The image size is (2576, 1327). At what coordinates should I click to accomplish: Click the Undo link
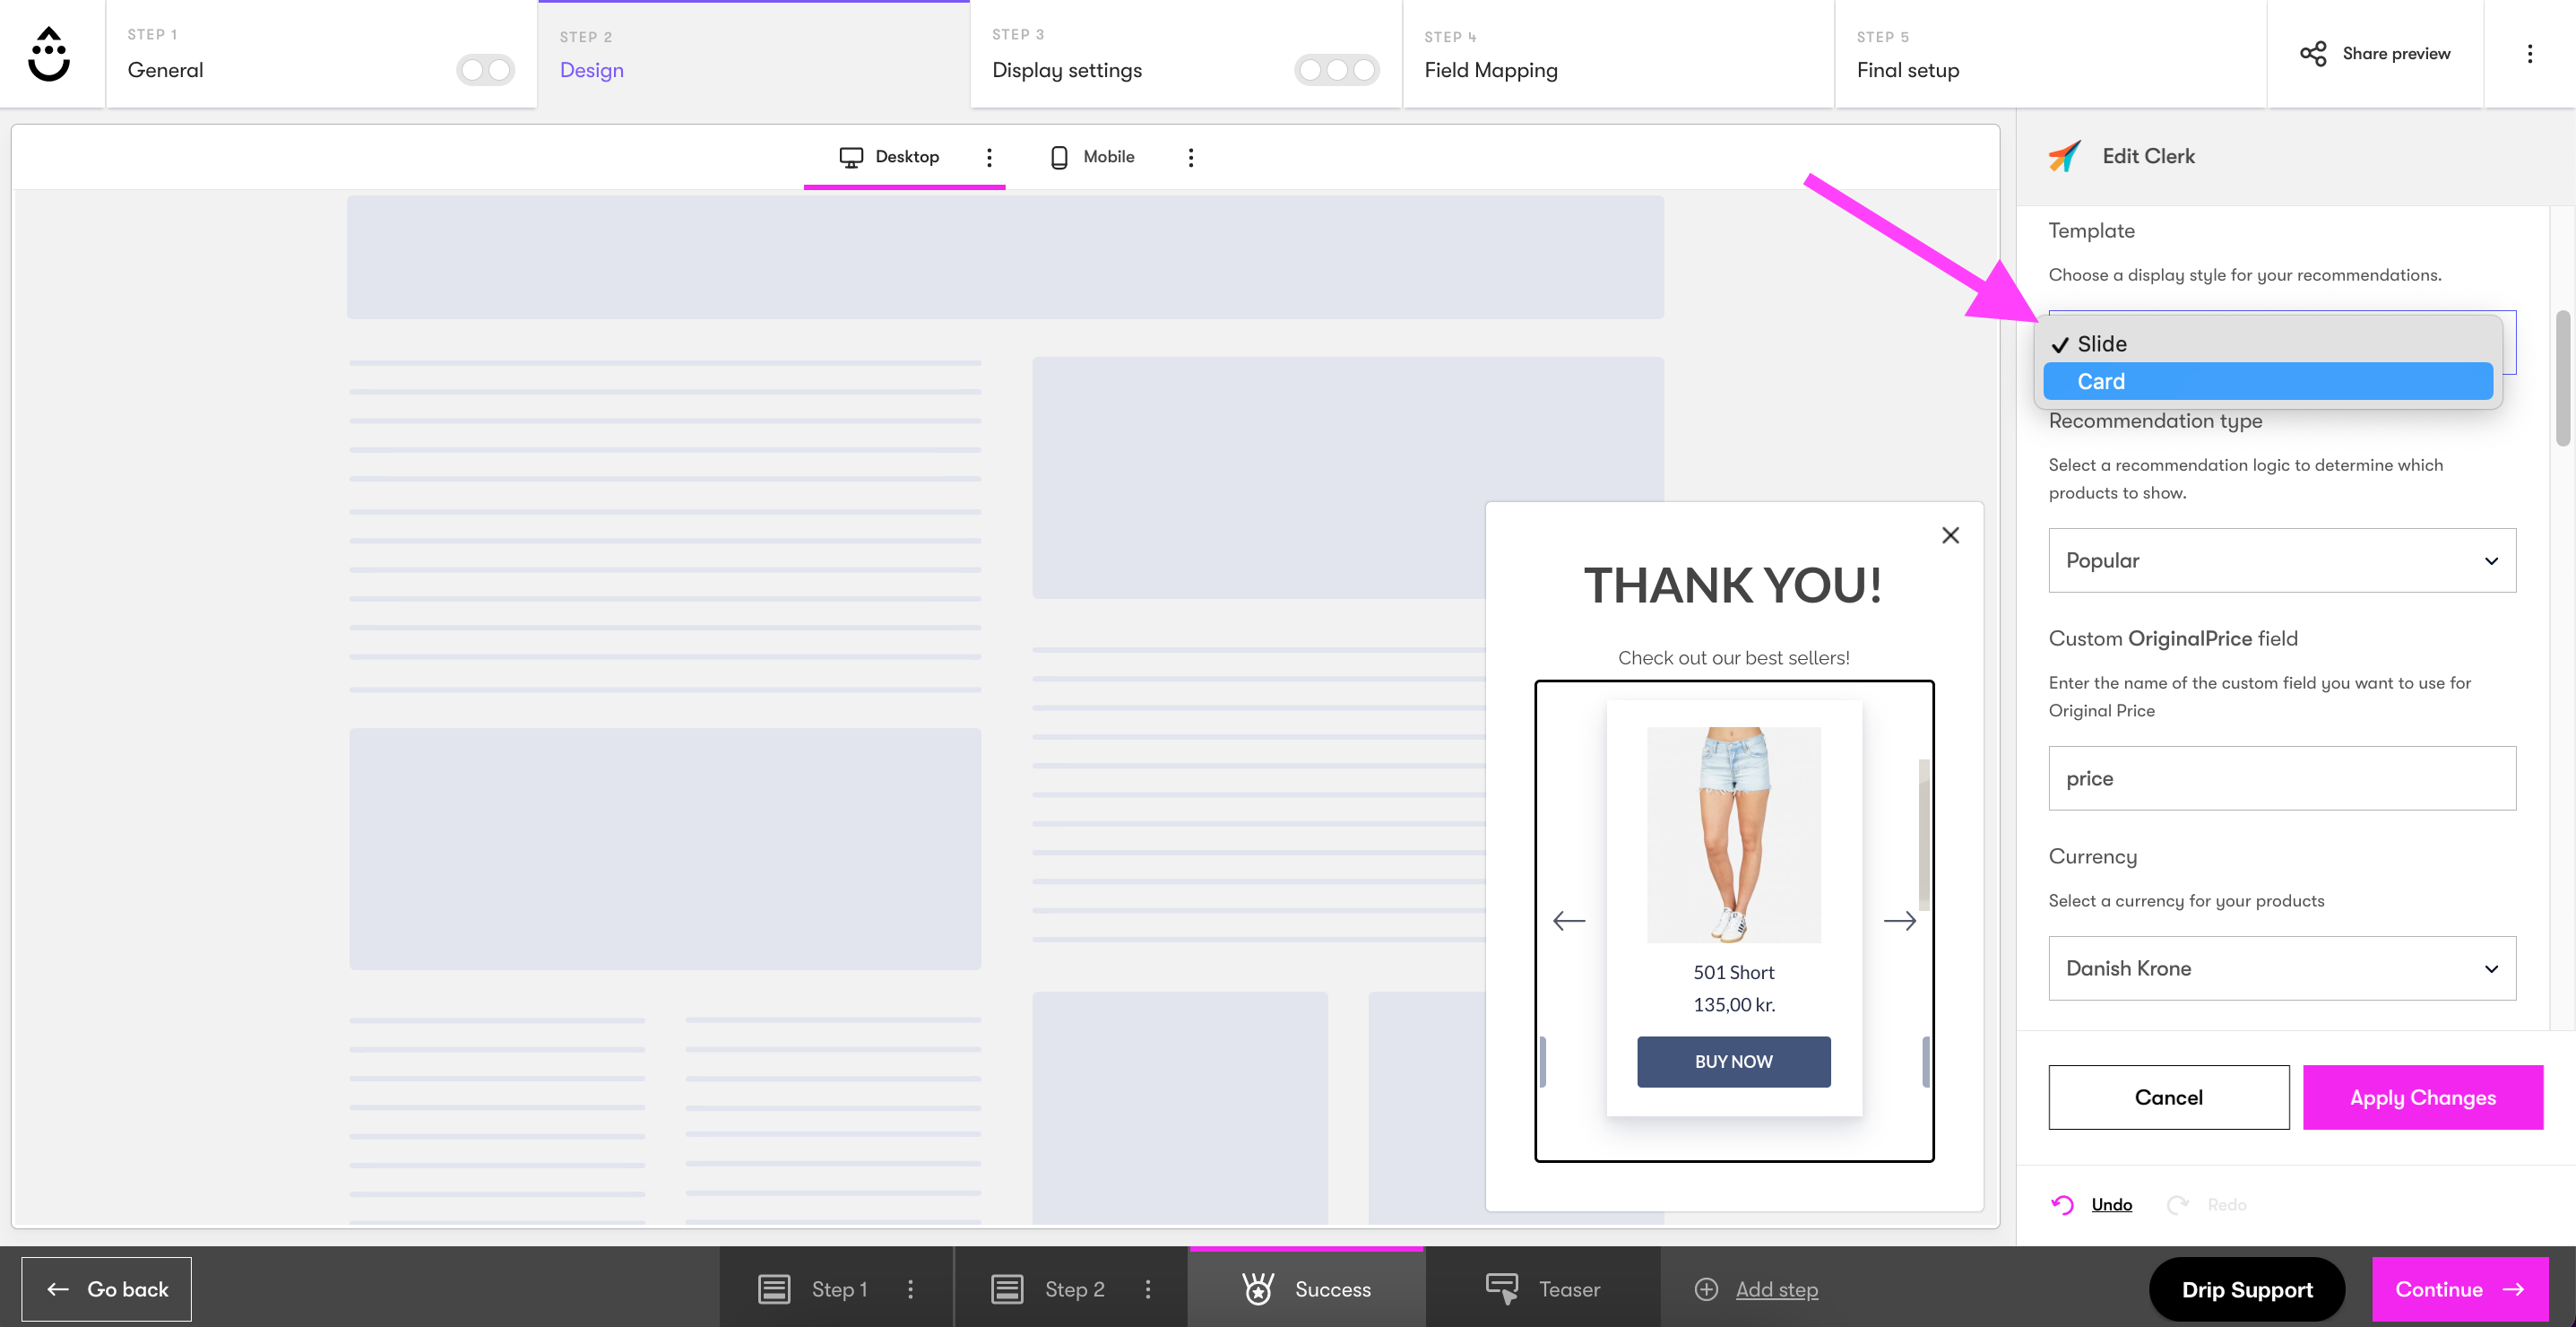pos(2112,1205)
